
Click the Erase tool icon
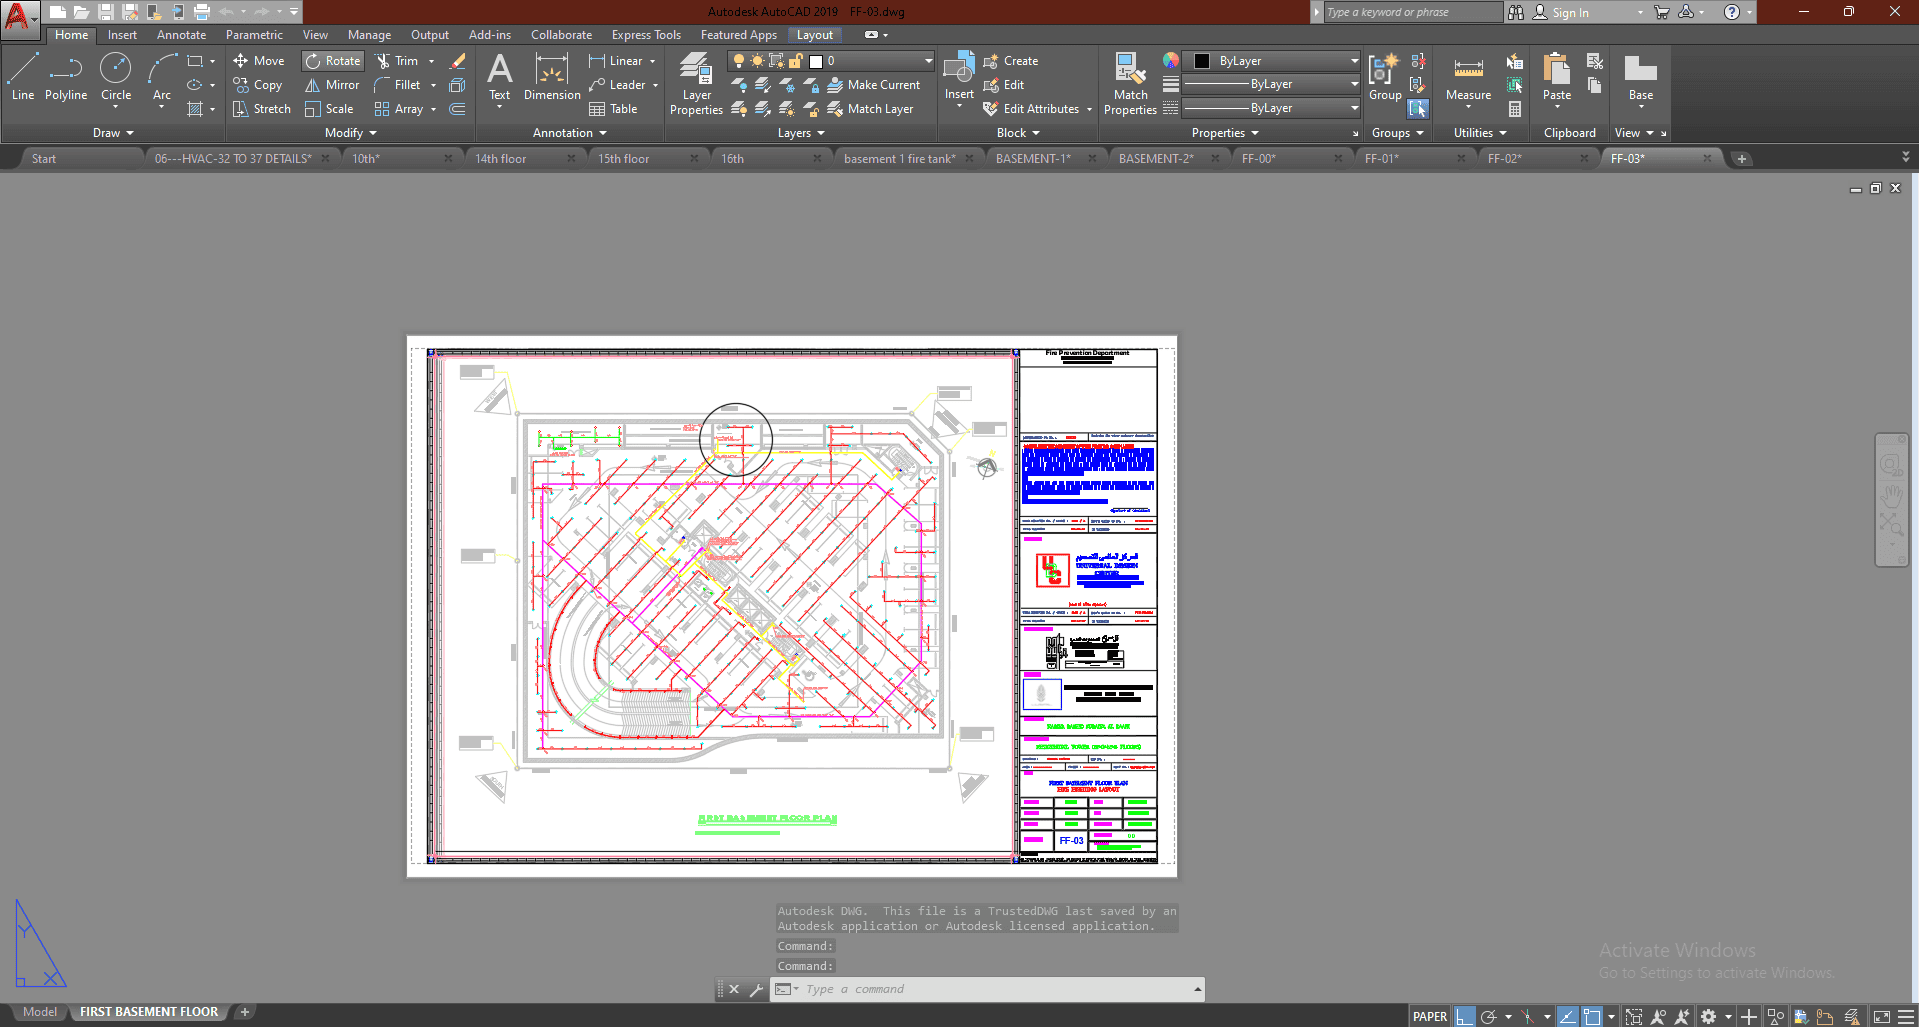pos(458,61)
